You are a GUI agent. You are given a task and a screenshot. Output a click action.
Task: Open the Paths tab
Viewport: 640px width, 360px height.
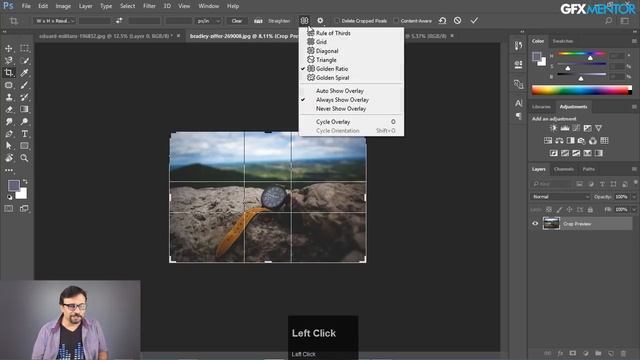pos(588,169)
